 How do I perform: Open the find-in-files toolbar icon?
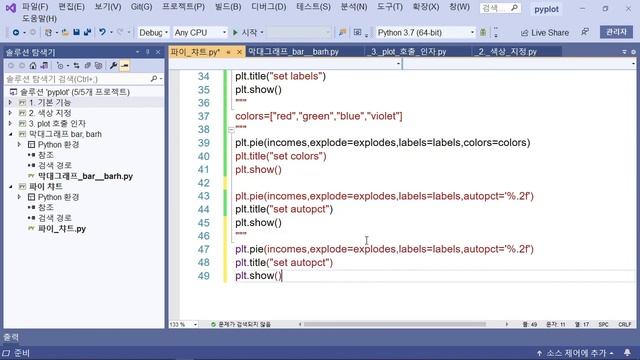pos(342,32)
